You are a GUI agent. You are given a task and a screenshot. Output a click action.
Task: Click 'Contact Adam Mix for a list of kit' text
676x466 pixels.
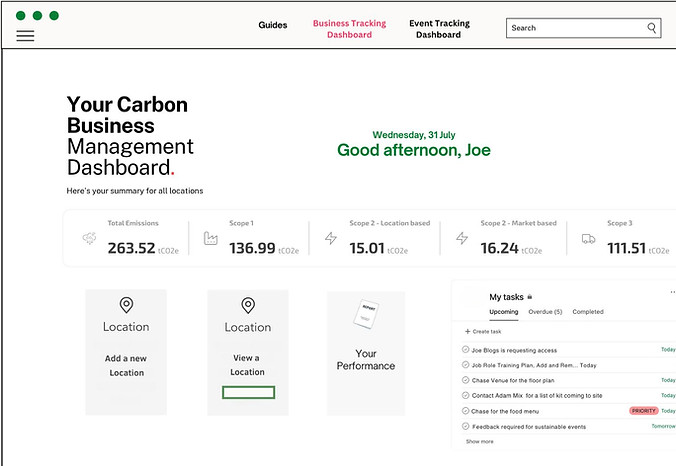pos(537,395)
